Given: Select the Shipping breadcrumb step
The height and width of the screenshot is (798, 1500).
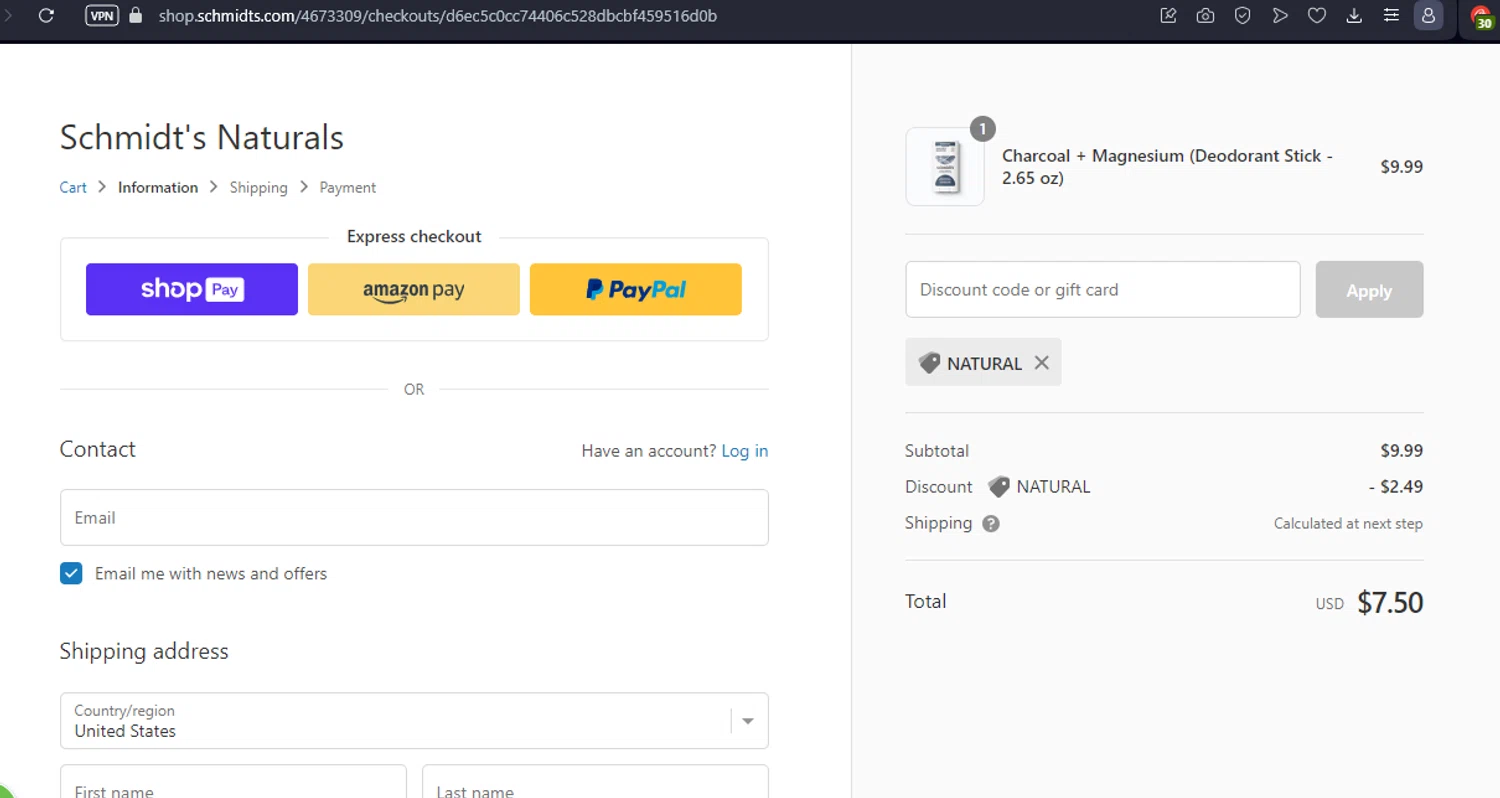Looking at the screenshot, I should coord(258,187).
